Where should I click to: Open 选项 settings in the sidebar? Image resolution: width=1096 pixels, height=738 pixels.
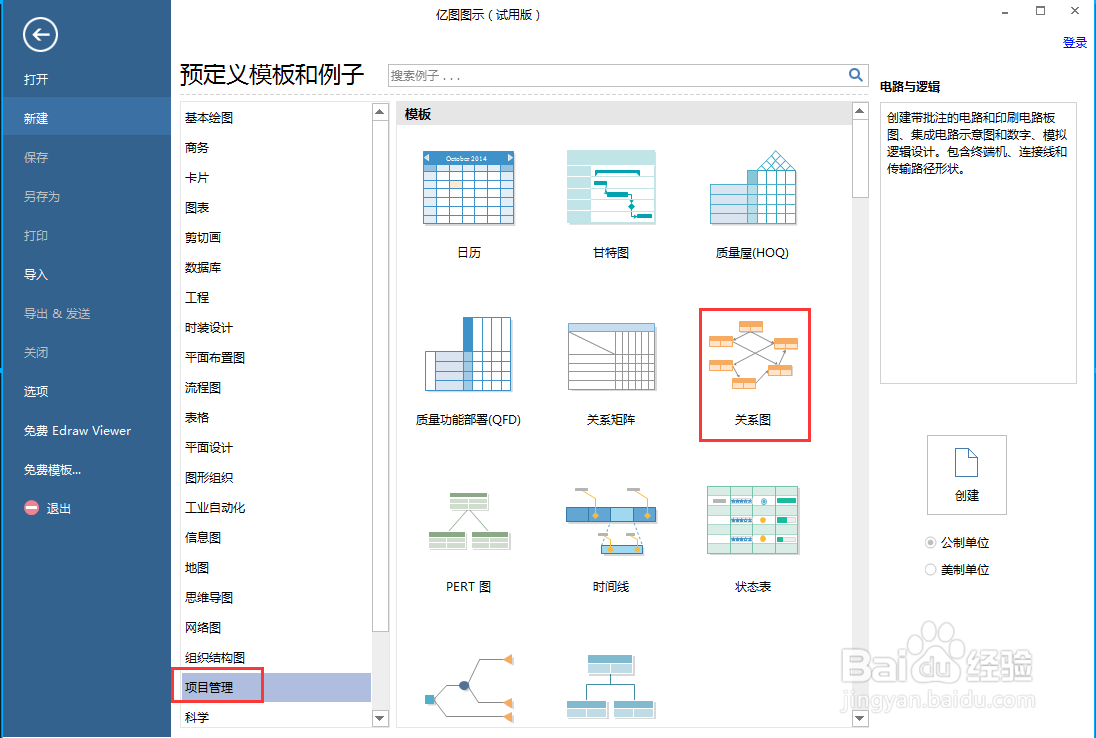click(36, 391)
